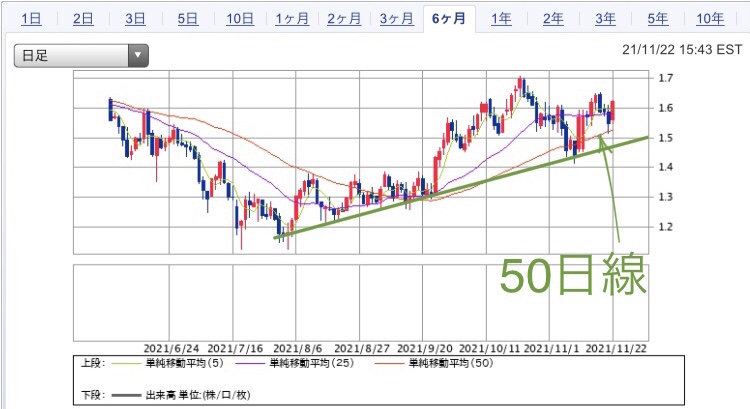Click the active 6ヶ月 tab

point(449,19)
